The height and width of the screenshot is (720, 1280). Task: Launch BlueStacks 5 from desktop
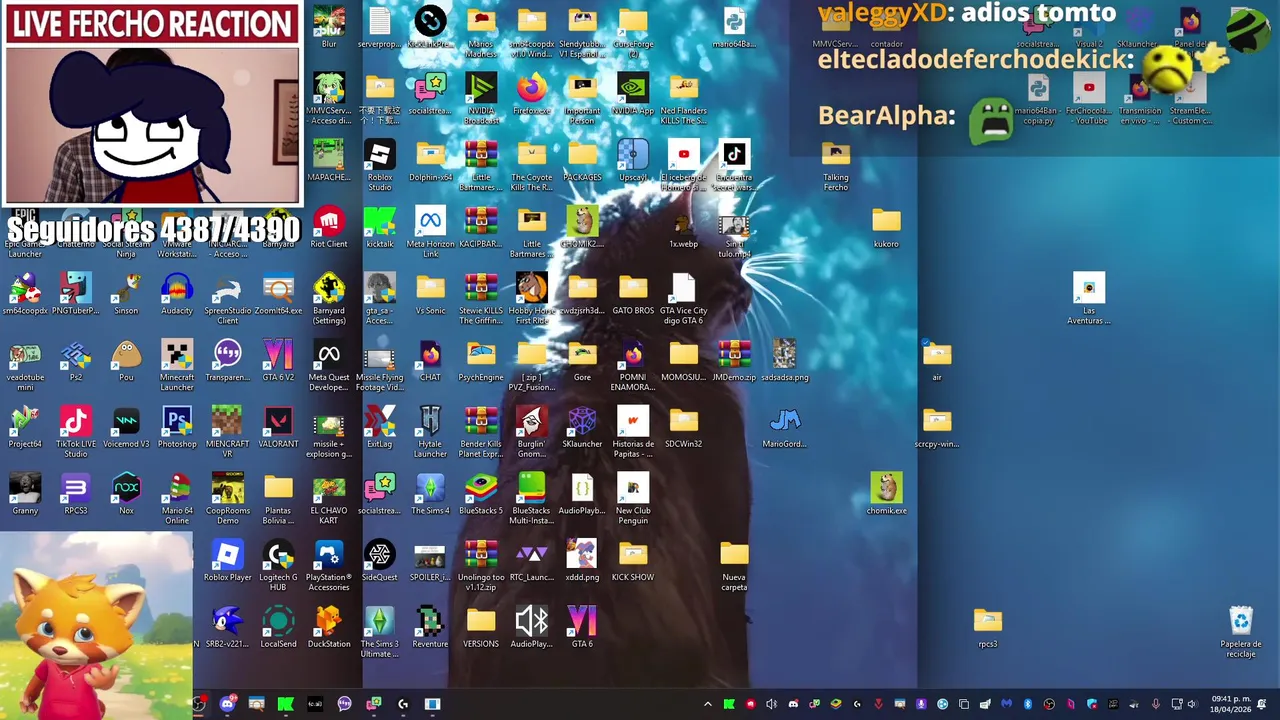point(481,494)
